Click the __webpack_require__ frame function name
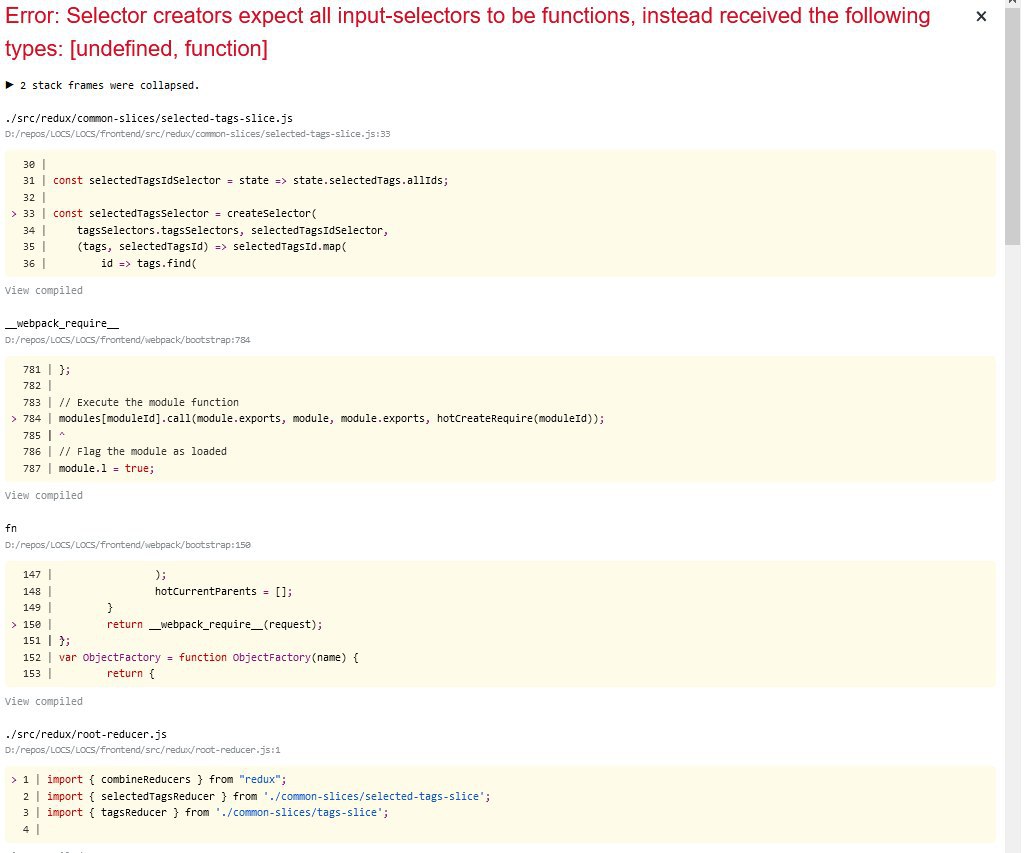Viewport: 1026px width, 853px height. coord(62,324)
